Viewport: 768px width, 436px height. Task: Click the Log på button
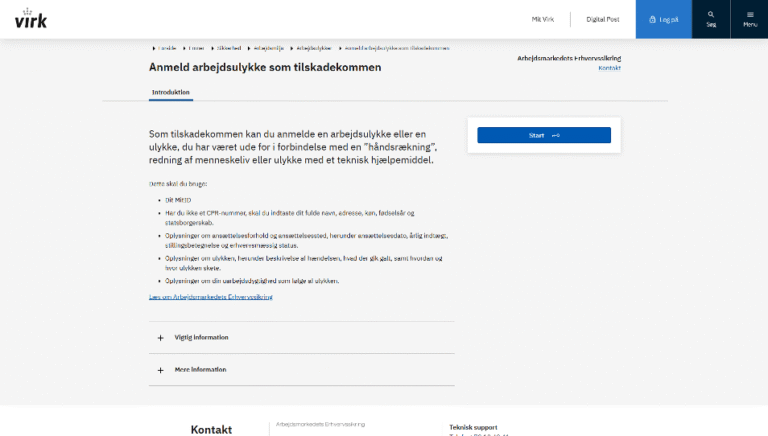coord(664,19)
